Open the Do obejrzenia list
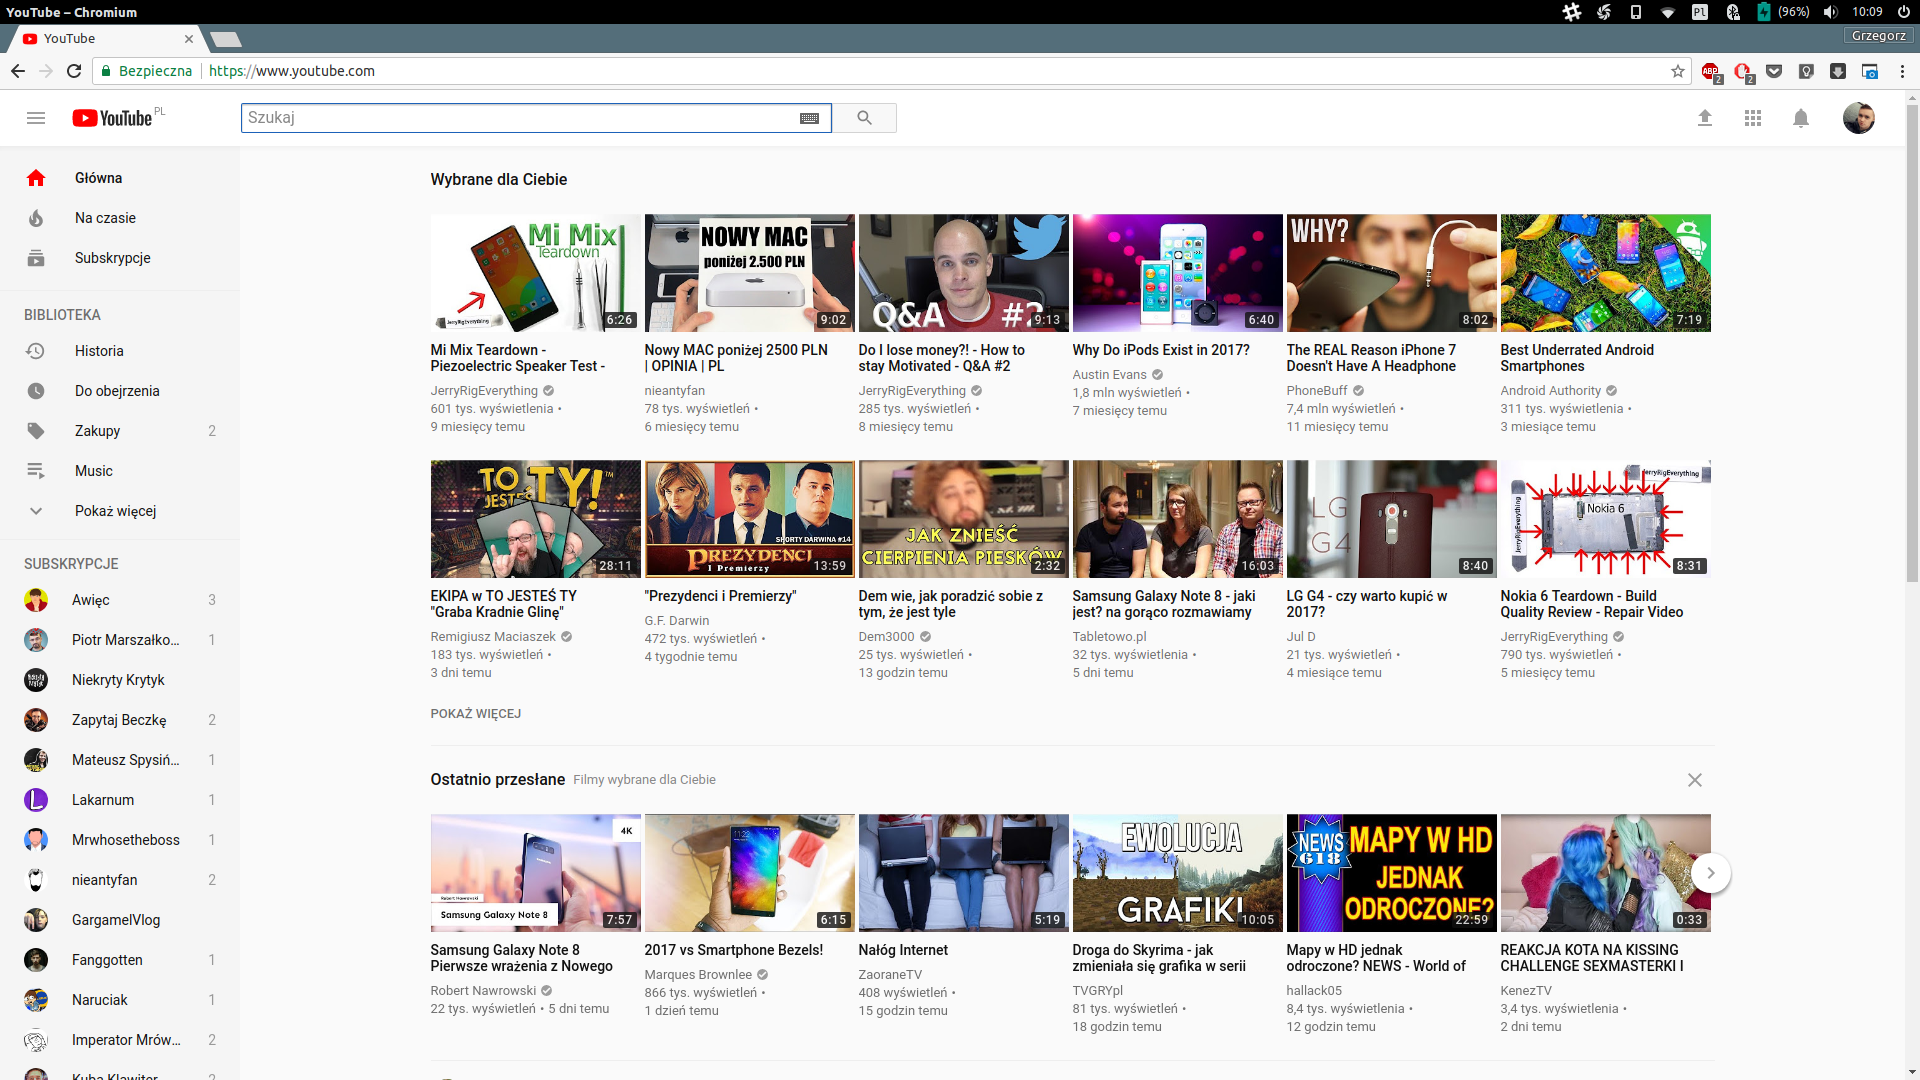This screenshot has height=1080, width=1920. pyautogui.click(x=120, y=391)
